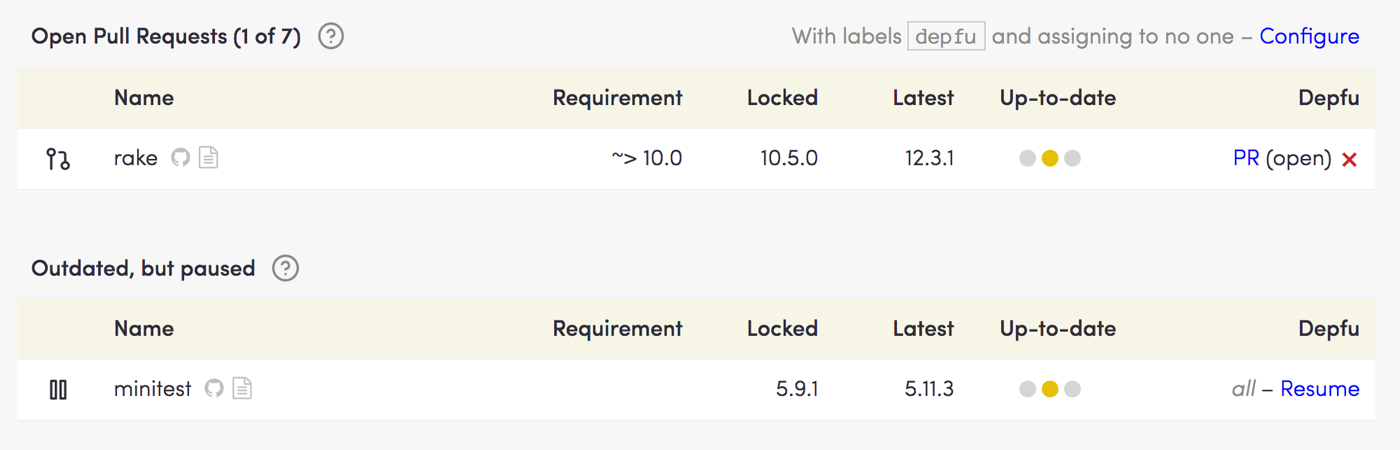This screenshot has width=1400, height=450.
Task: Click the minitest package name
Action: 152,389
